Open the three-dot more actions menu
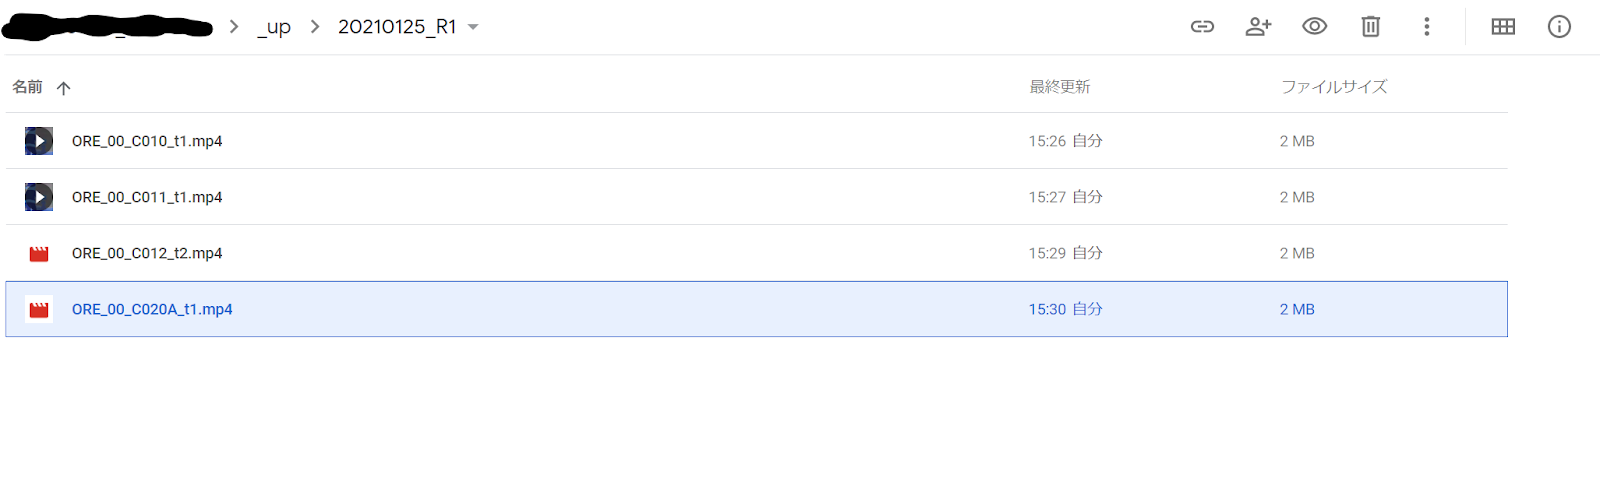Screen dimensions: 1600x489 [1426, 27]
